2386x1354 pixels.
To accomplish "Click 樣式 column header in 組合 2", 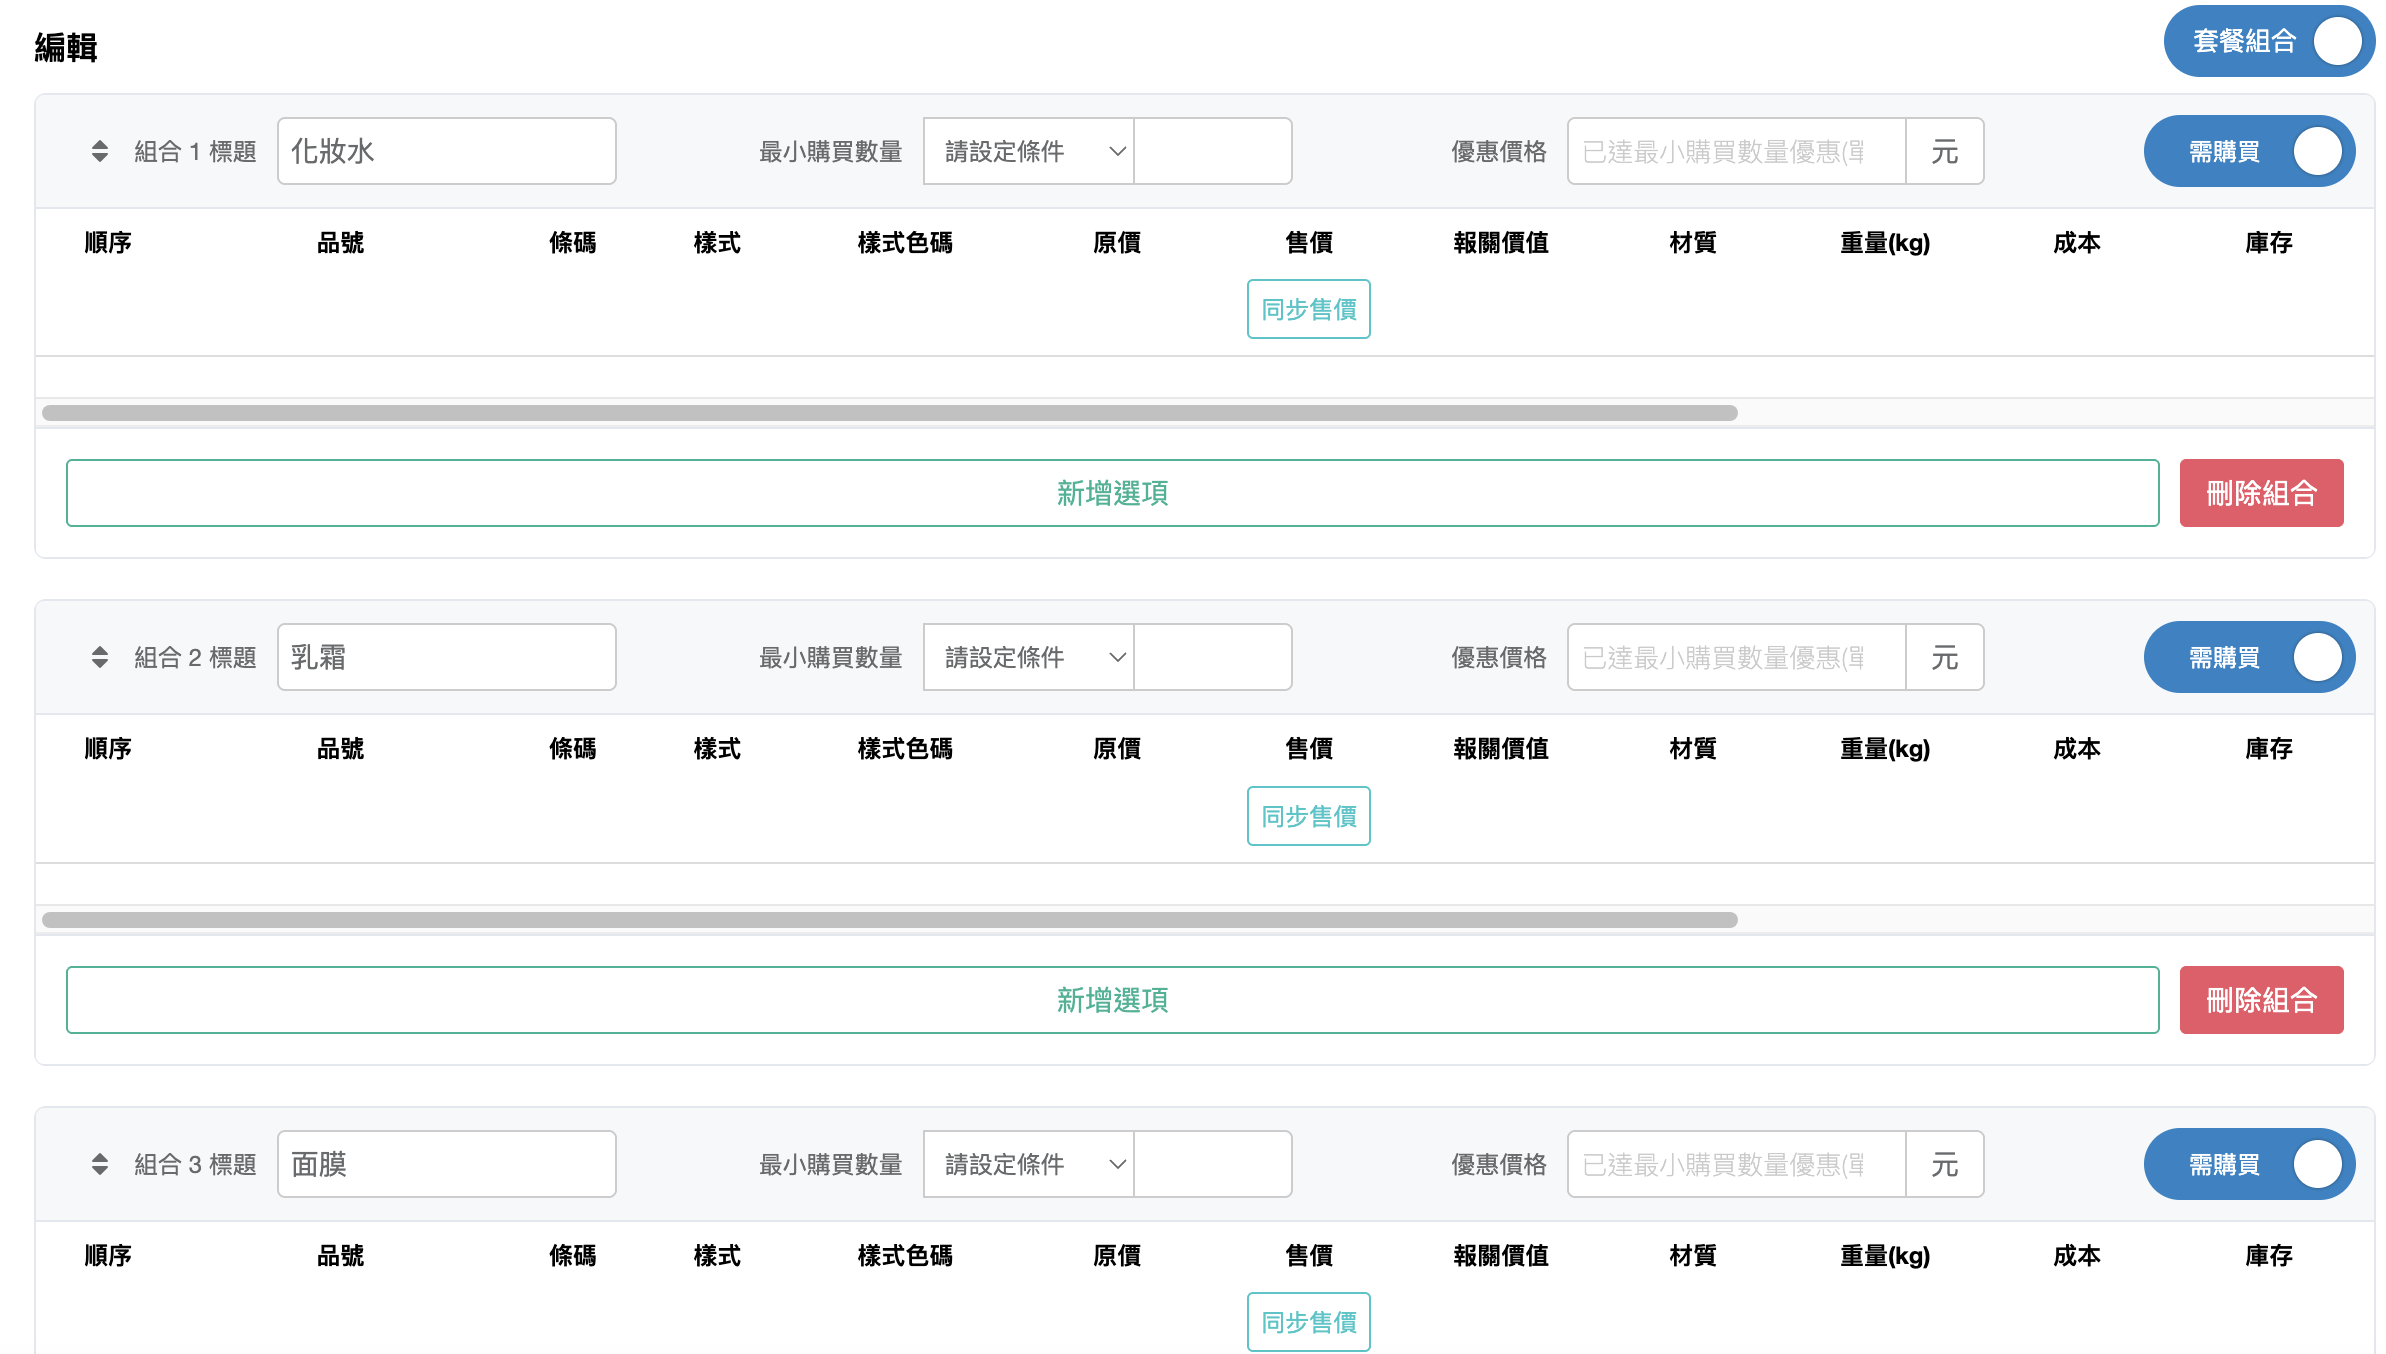I will click(x=717, y=748).
